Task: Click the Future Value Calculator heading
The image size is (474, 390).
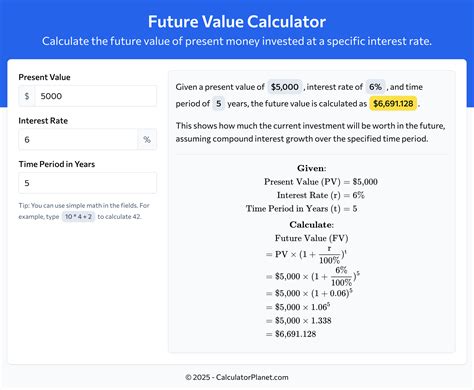Action: [x=237, y=22]
